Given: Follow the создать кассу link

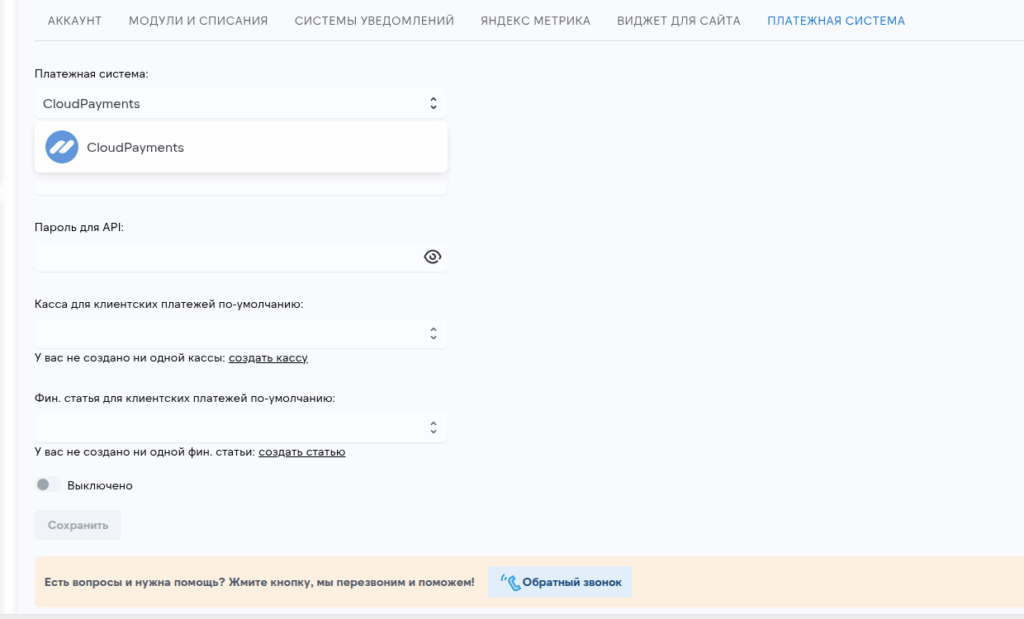Looking at the screenshot, I should click(x=268, y=358).
